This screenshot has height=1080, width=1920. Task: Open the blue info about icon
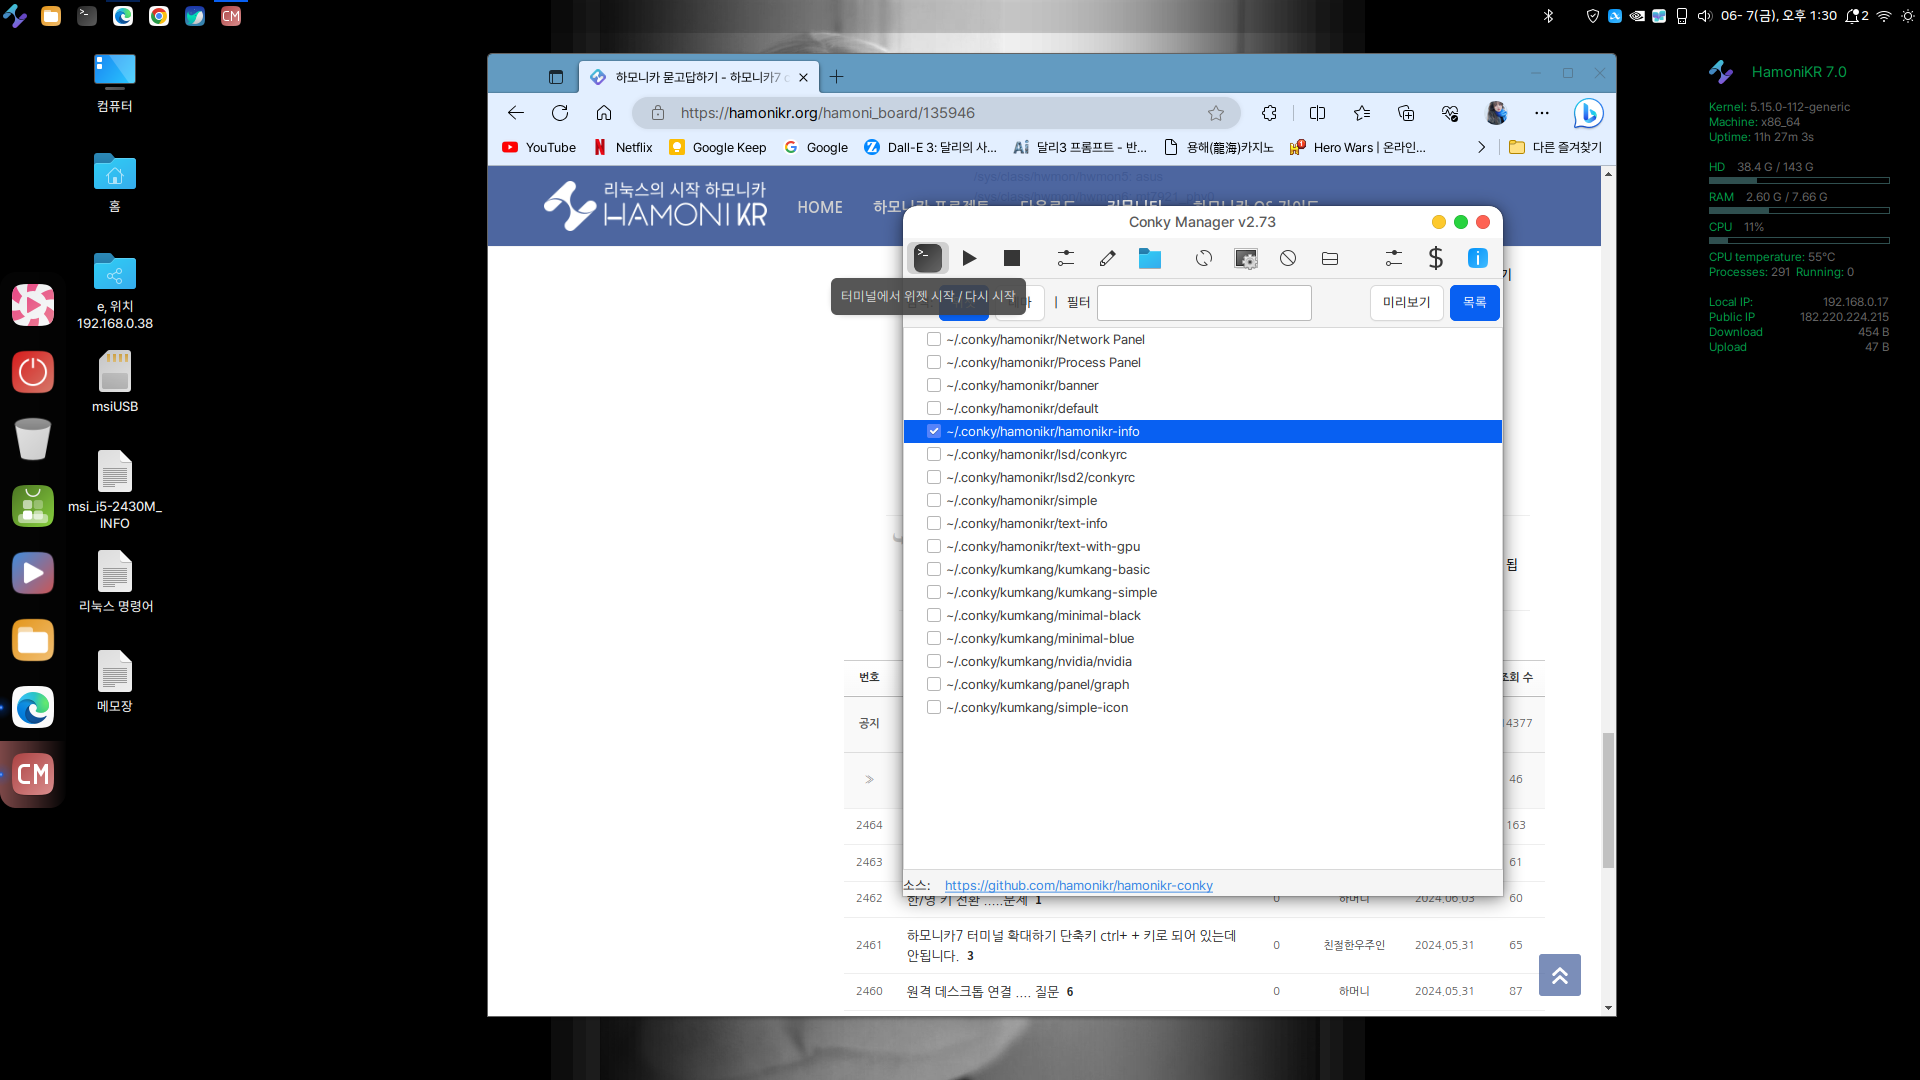click(x=1478, y=258)
